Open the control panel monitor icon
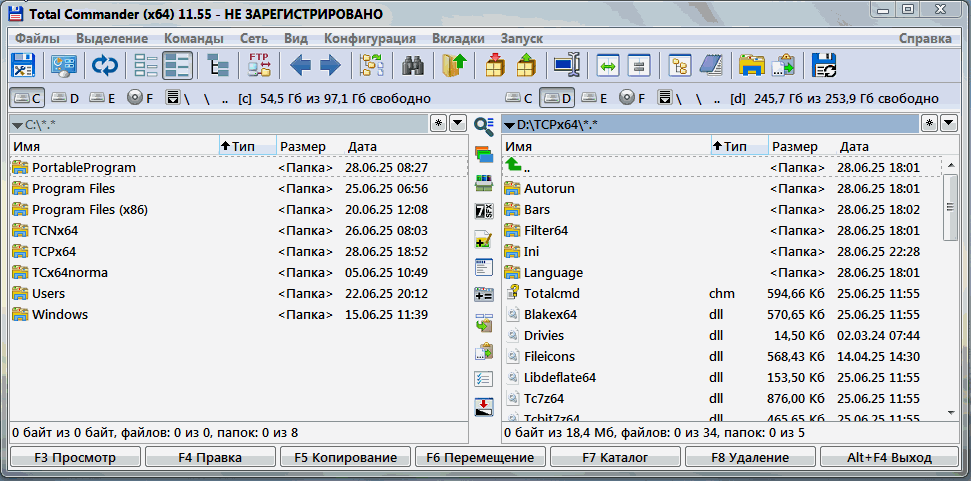971x481 pixels. (x=63, y=66)
